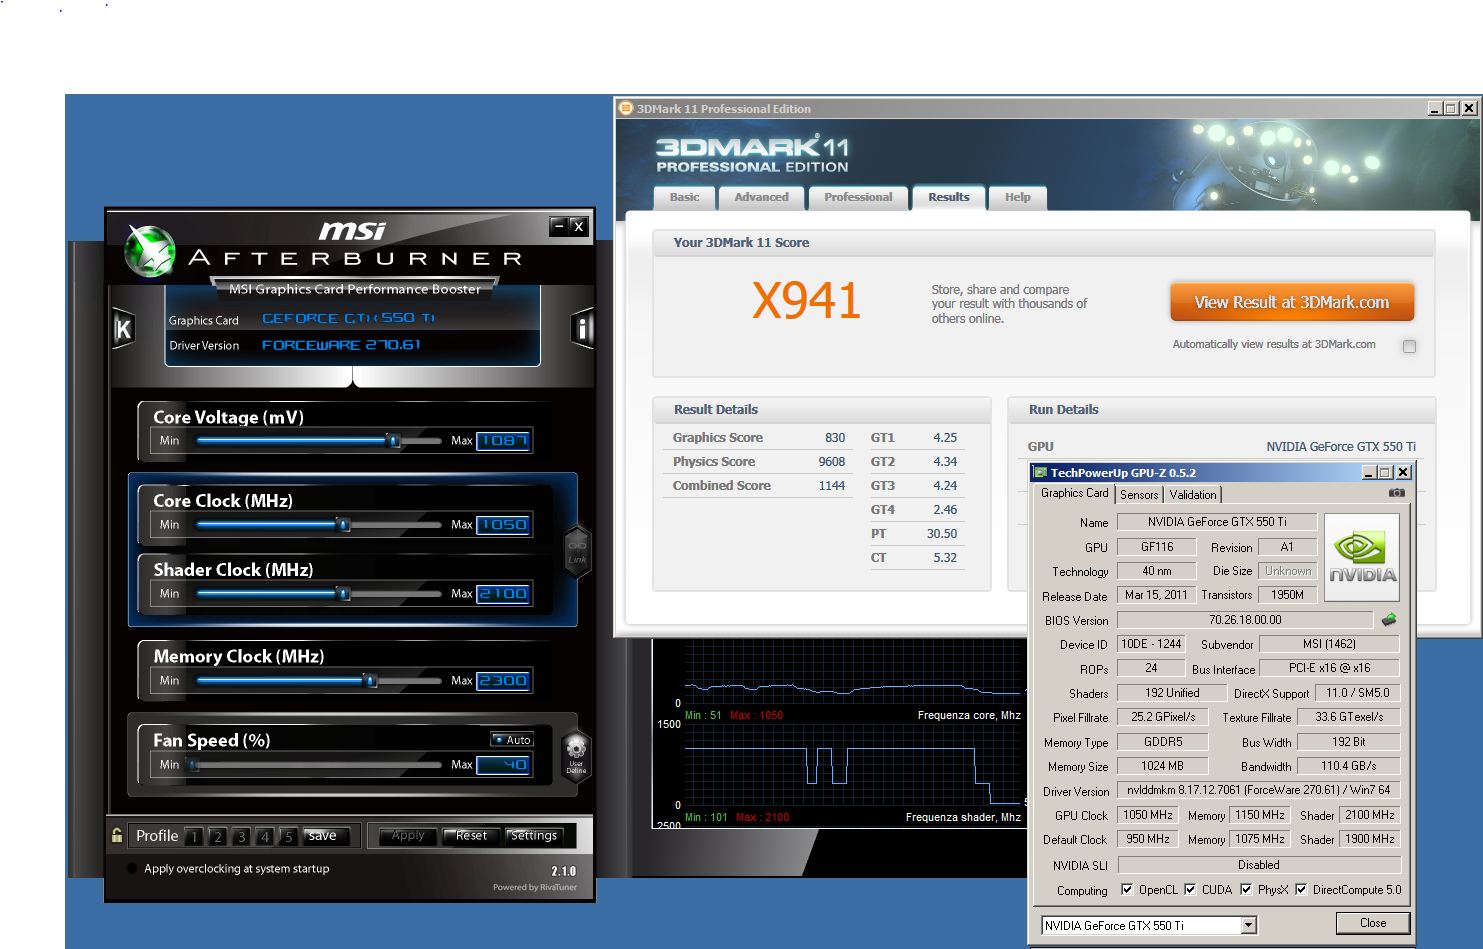
Task: Select profile slot 3 in Afterburner
Action: coord(241,837)
